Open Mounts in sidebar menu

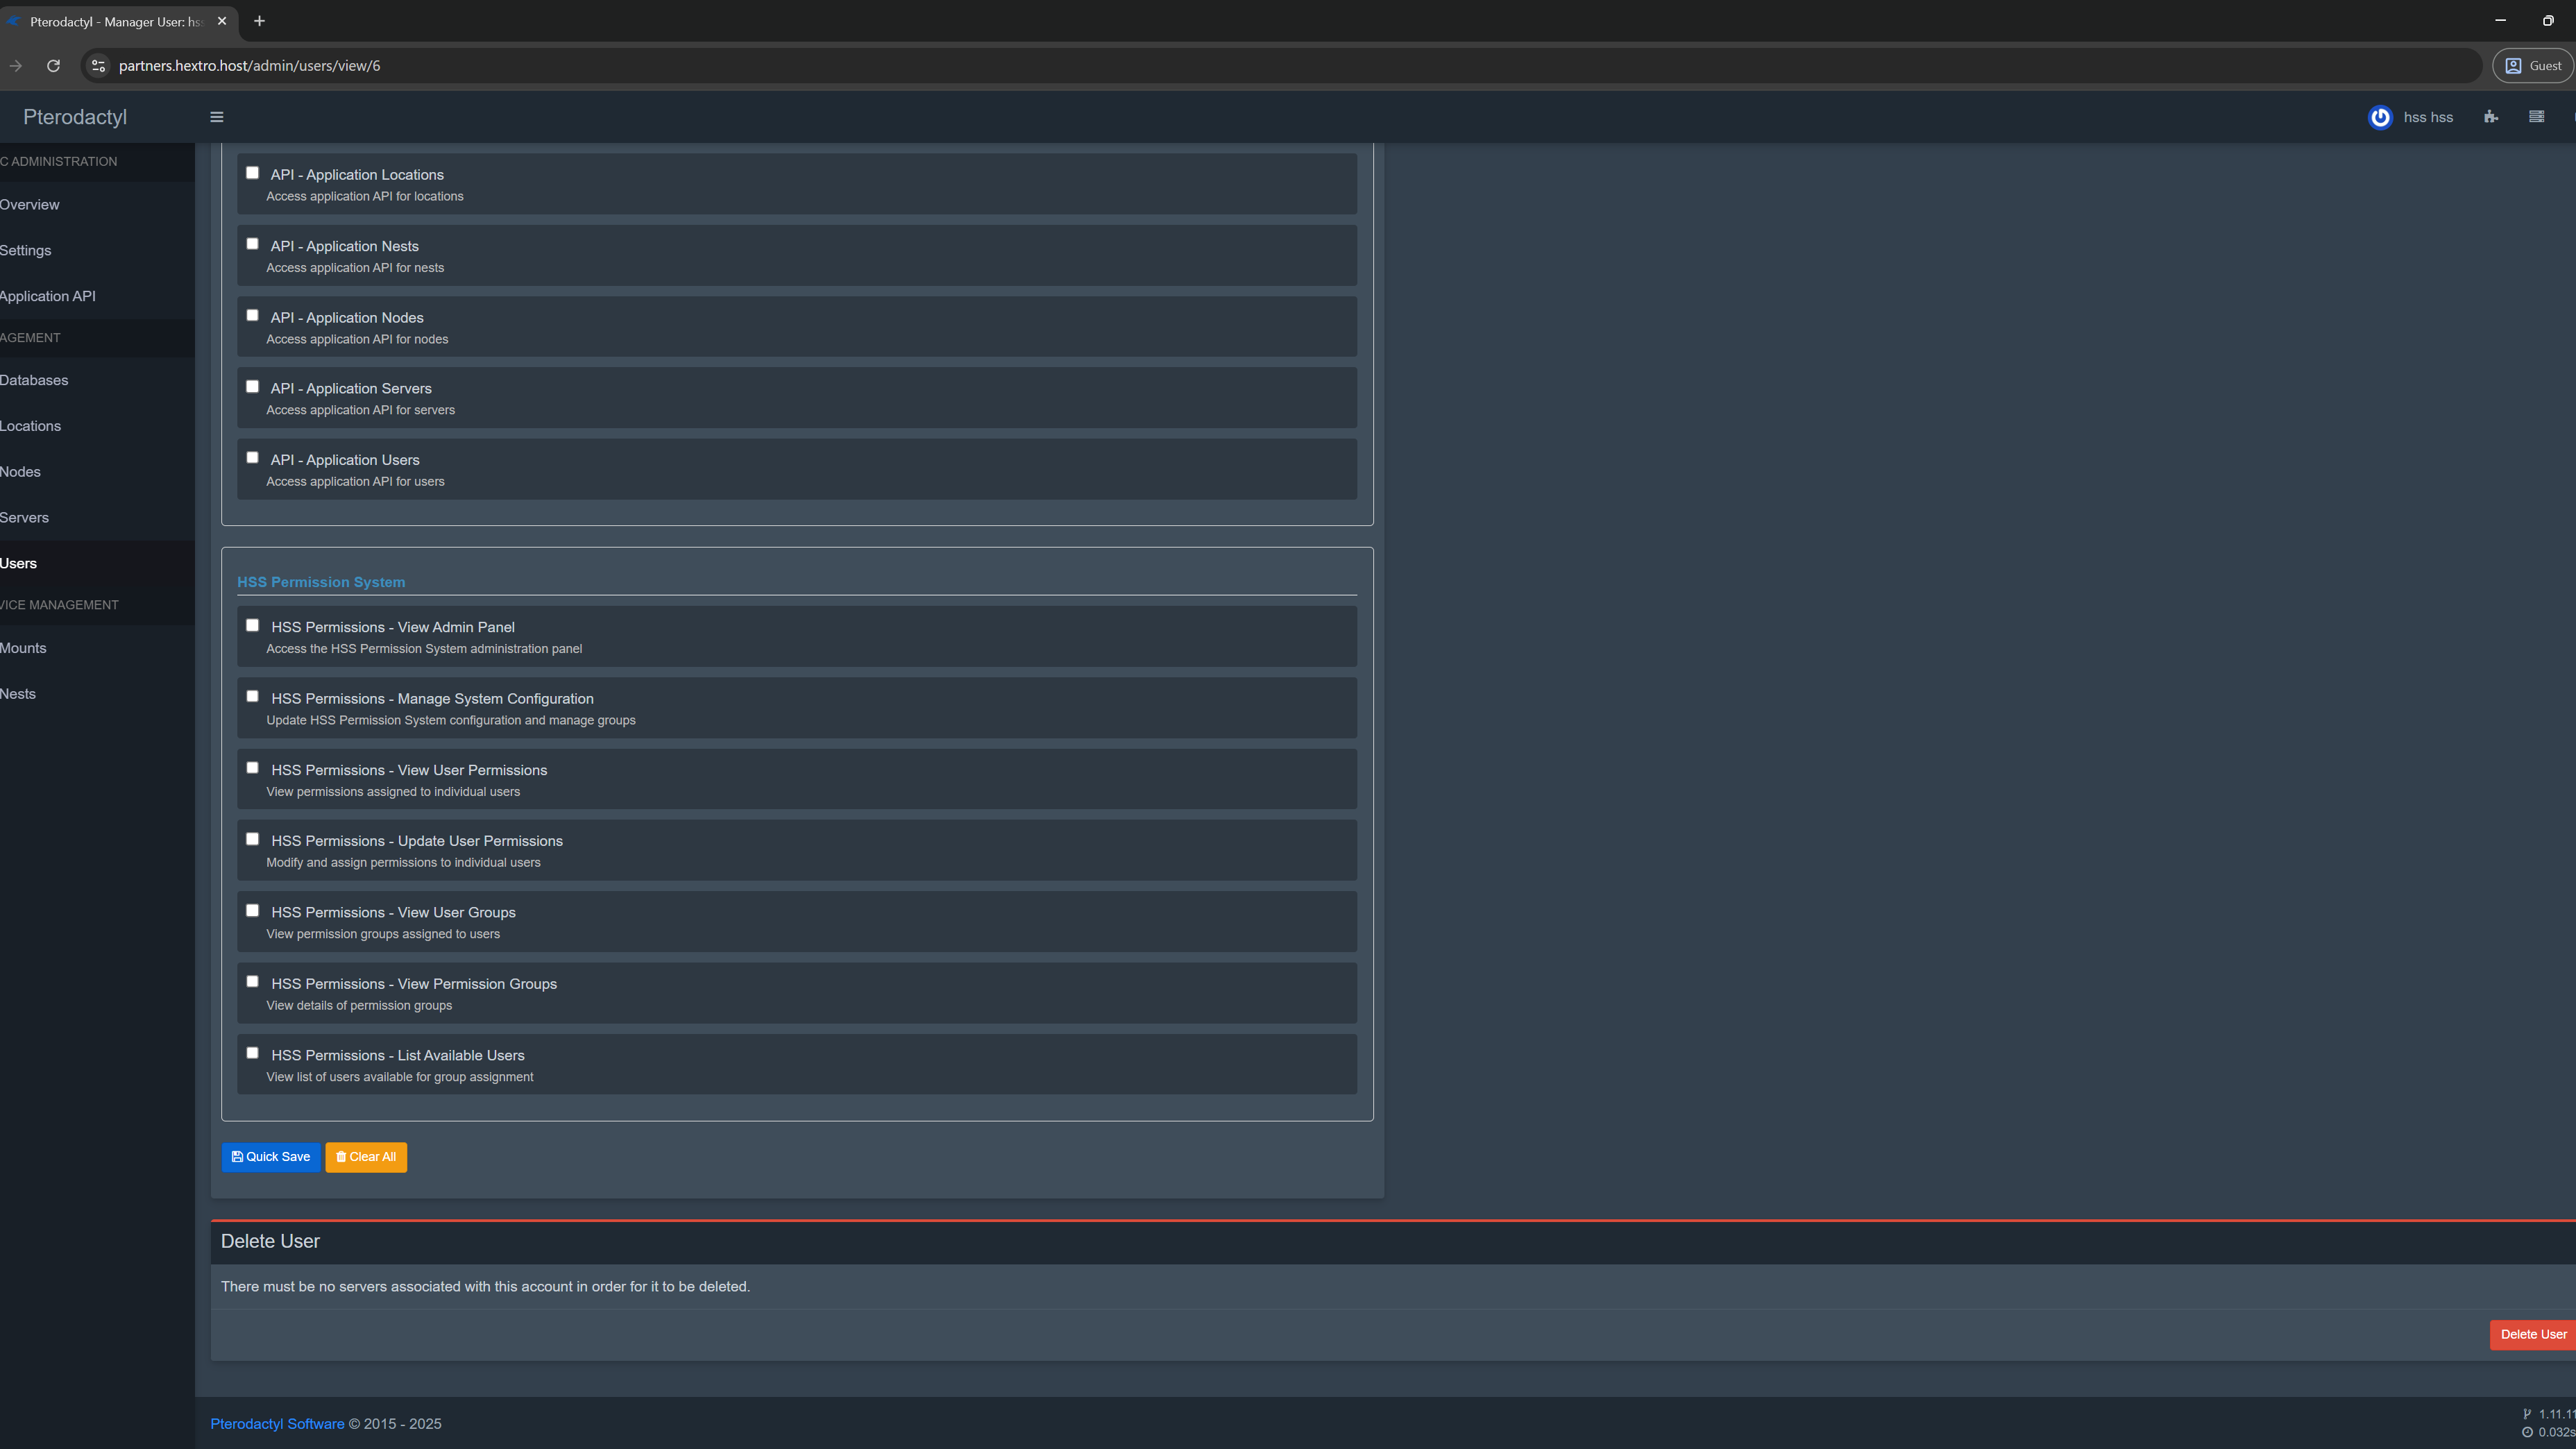tap(23, 648)
